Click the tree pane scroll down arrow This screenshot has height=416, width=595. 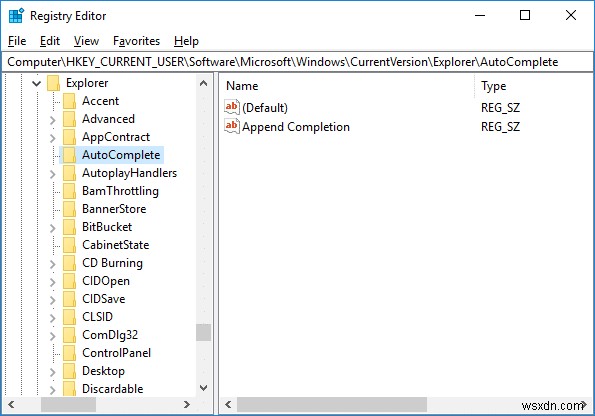pyautogui.click(x=203, y=388)
